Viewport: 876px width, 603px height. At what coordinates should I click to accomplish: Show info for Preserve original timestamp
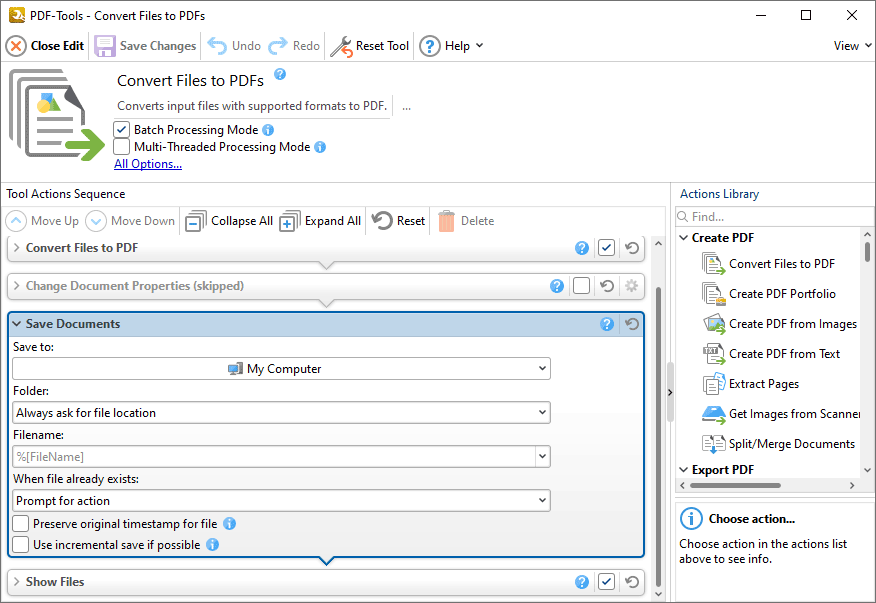click(x=230, y=524)
